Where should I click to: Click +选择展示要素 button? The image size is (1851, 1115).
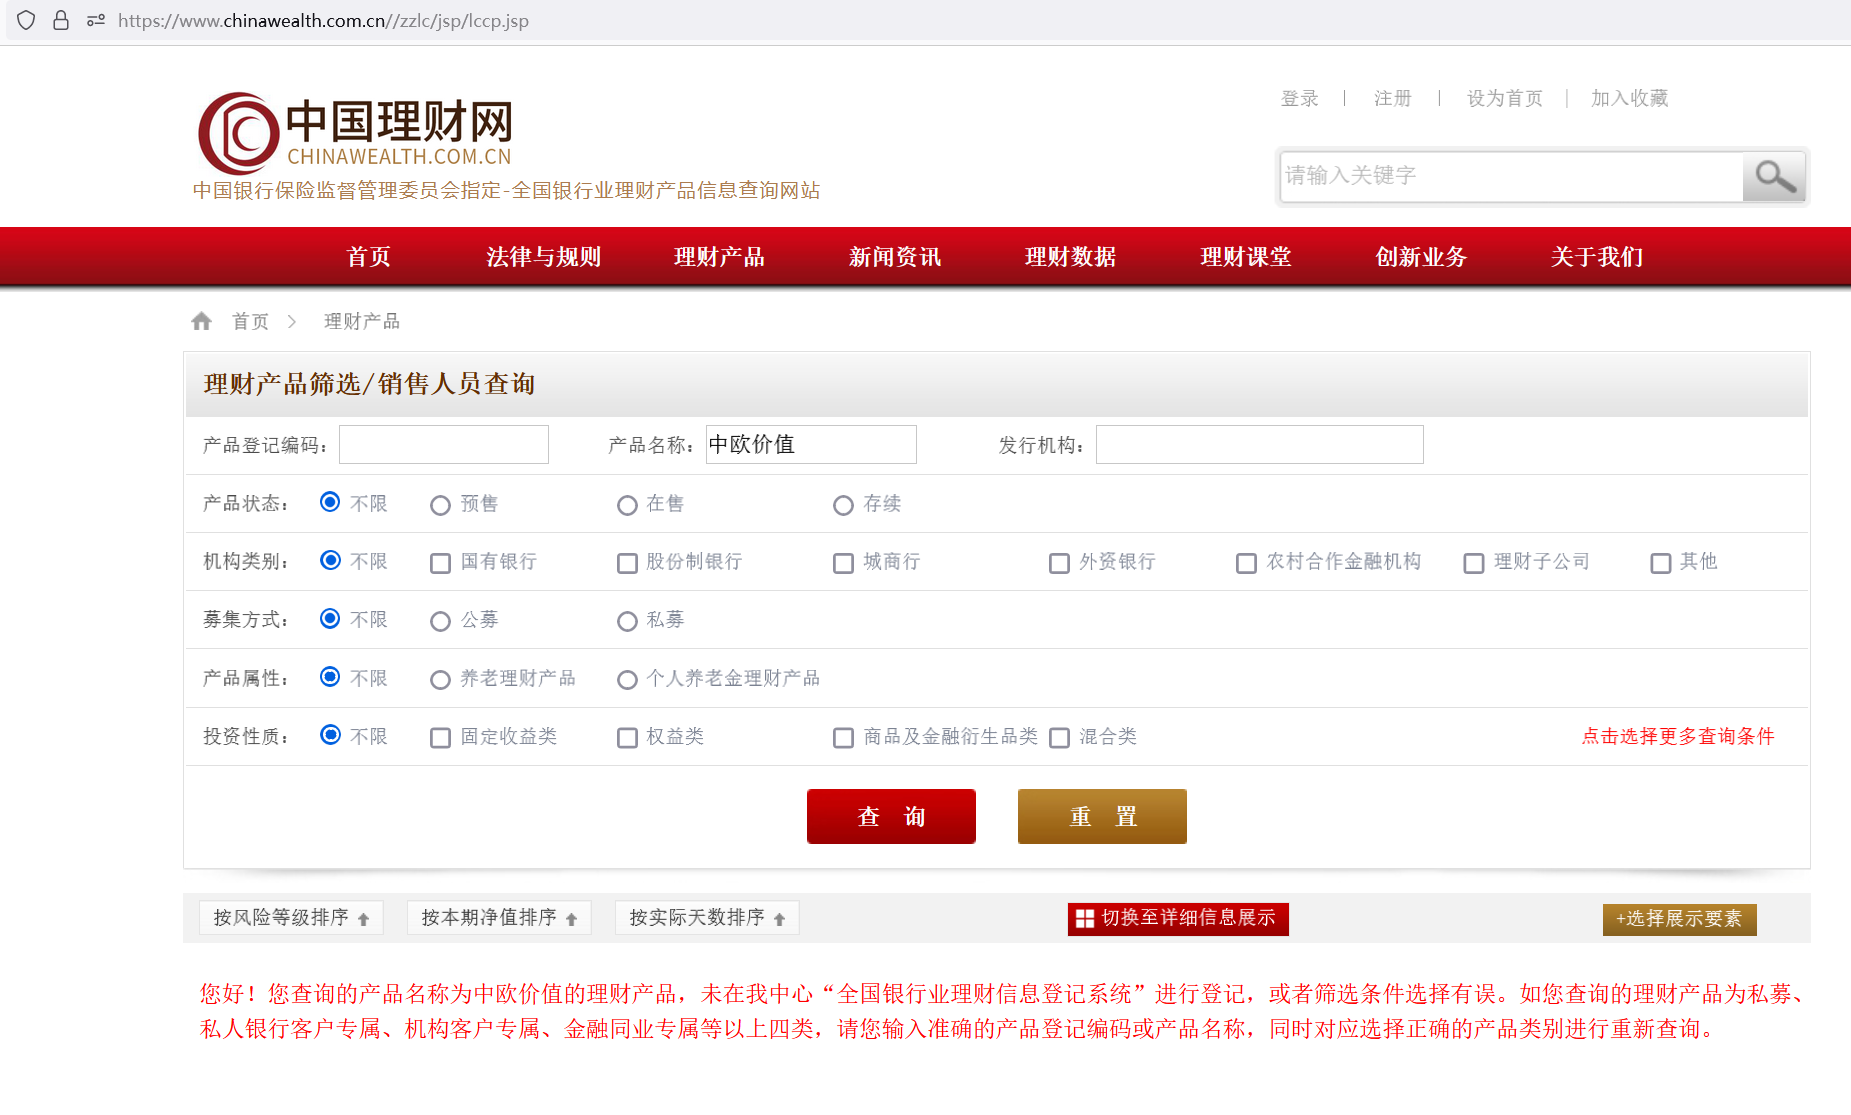coord(1680,919)
